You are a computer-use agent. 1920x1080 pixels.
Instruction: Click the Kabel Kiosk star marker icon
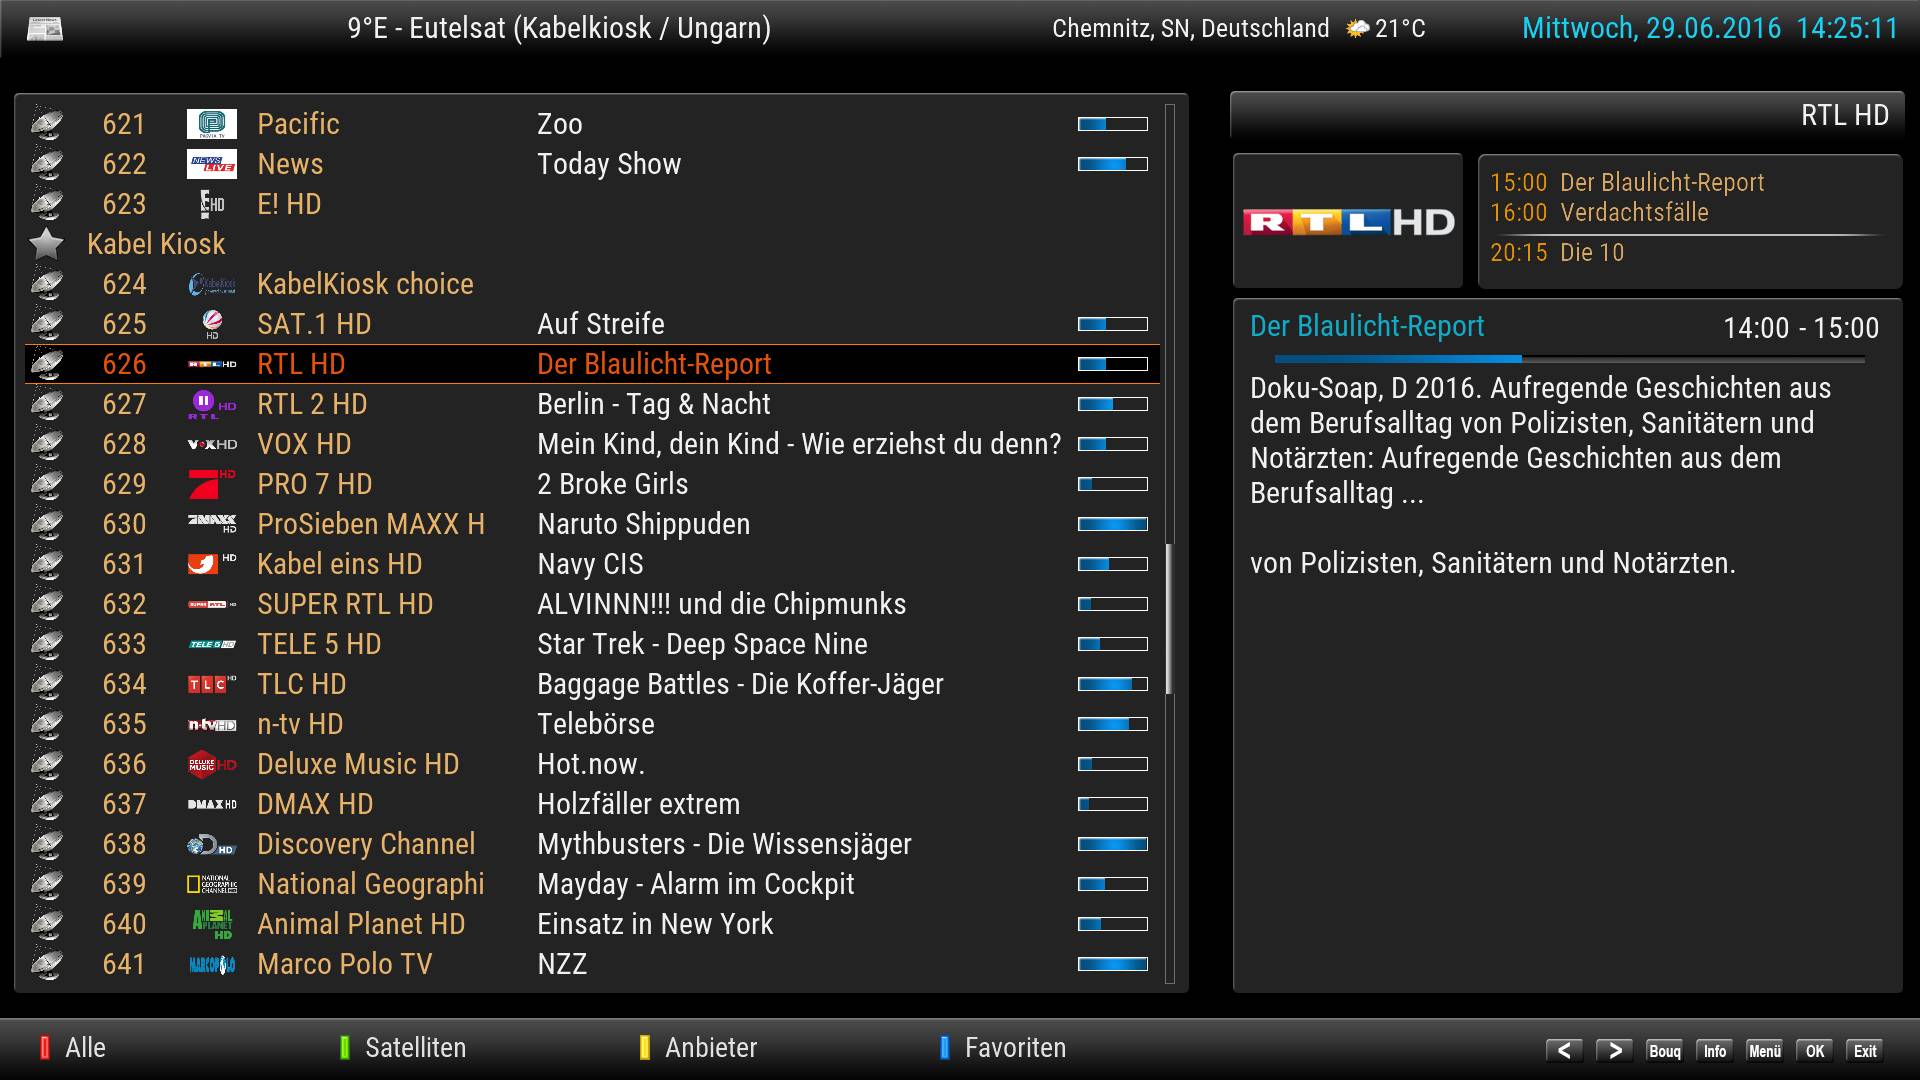click(46, 244)
